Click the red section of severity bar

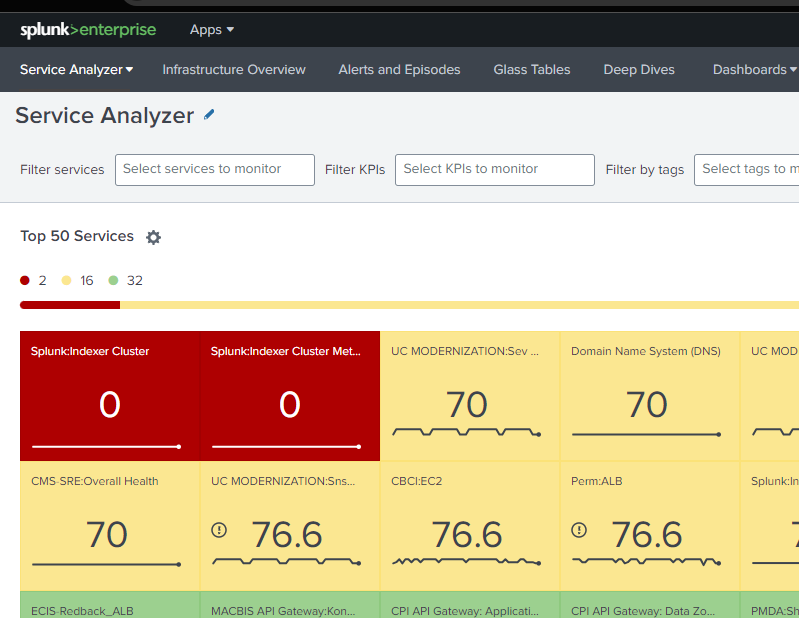pos(70,305)
